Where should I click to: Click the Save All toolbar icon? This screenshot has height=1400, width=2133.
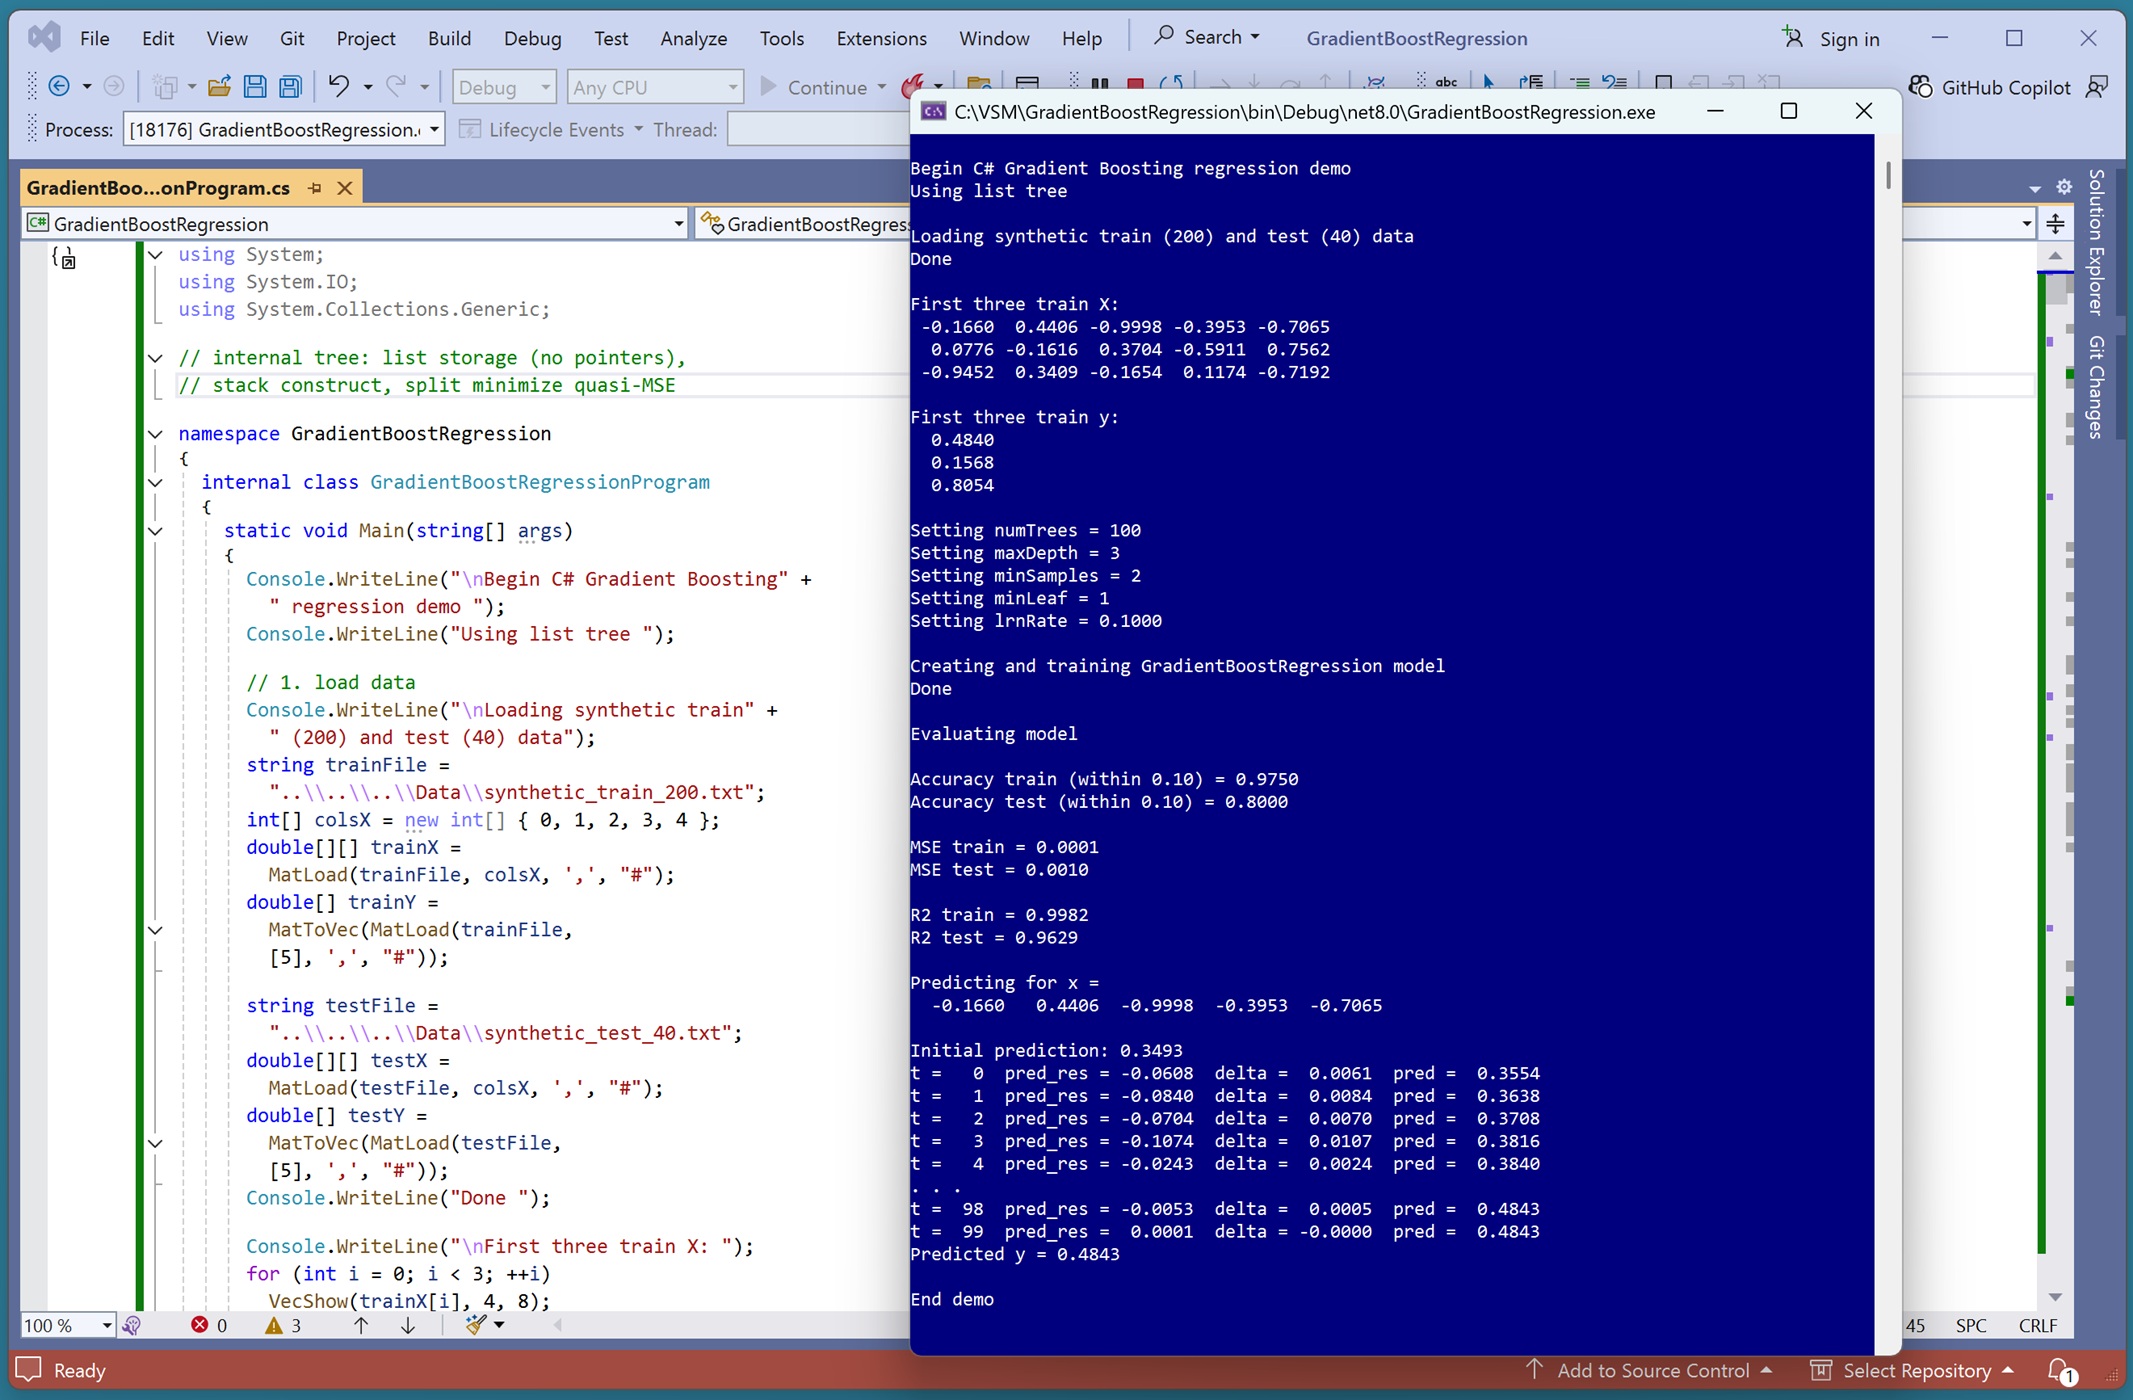coord(290,87)
